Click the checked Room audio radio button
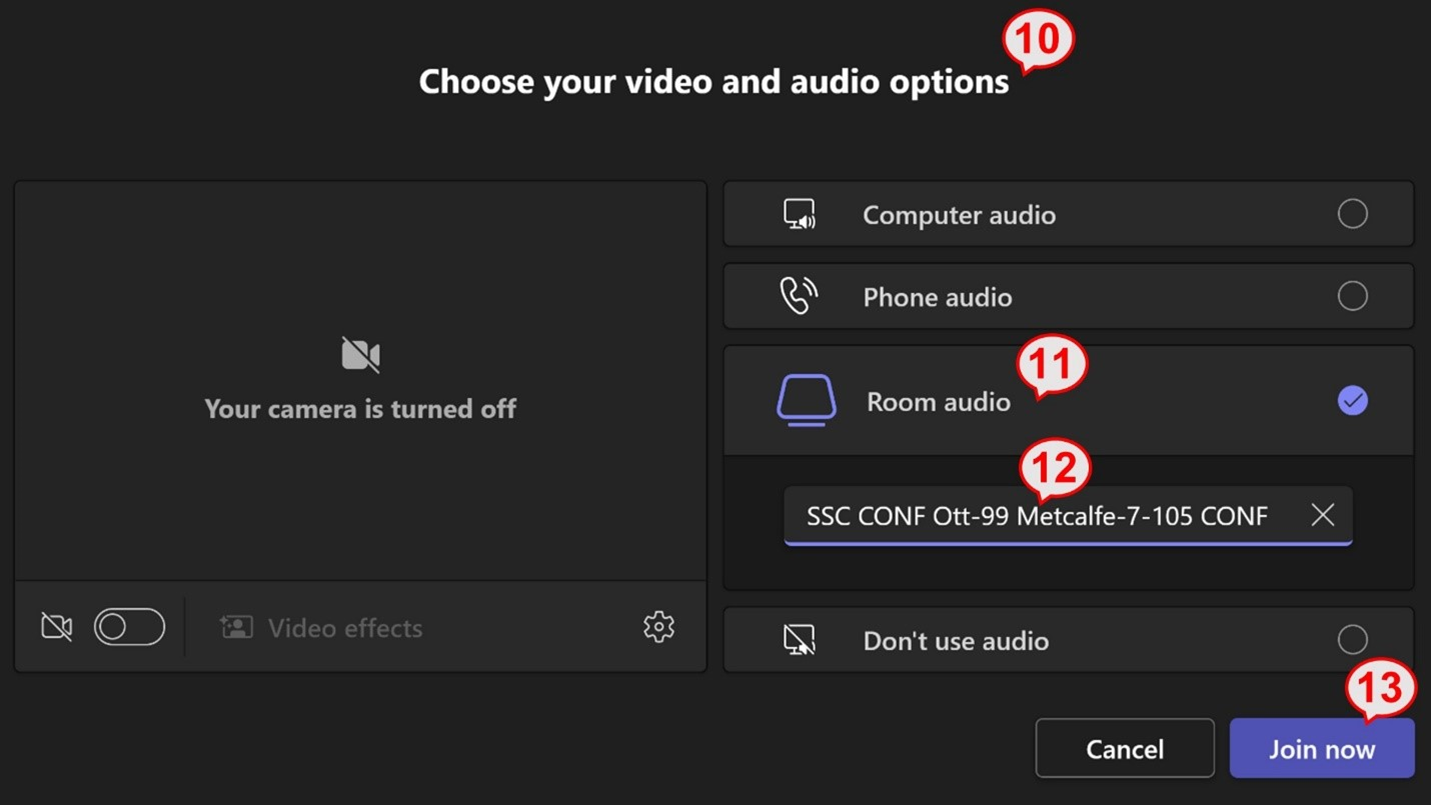Screen dimensions: 1431x805 (1352, 401)
